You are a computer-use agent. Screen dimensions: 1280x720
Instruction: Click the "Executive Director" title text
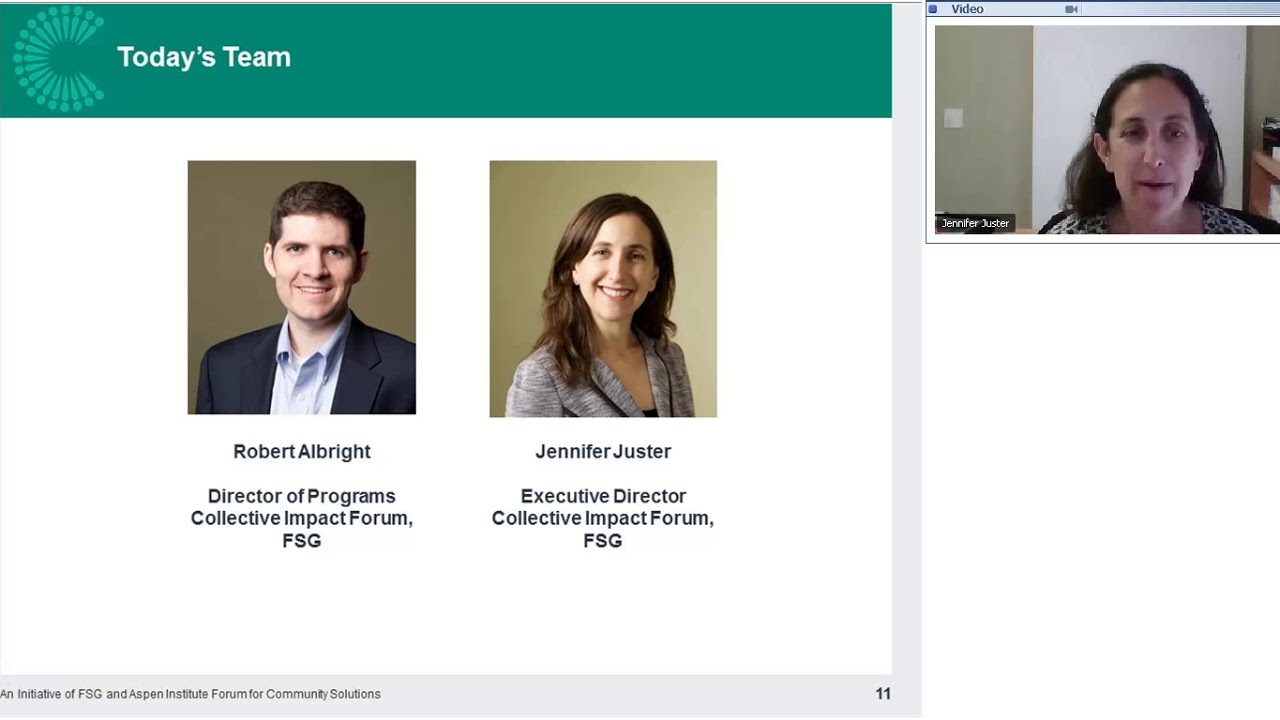603,496
